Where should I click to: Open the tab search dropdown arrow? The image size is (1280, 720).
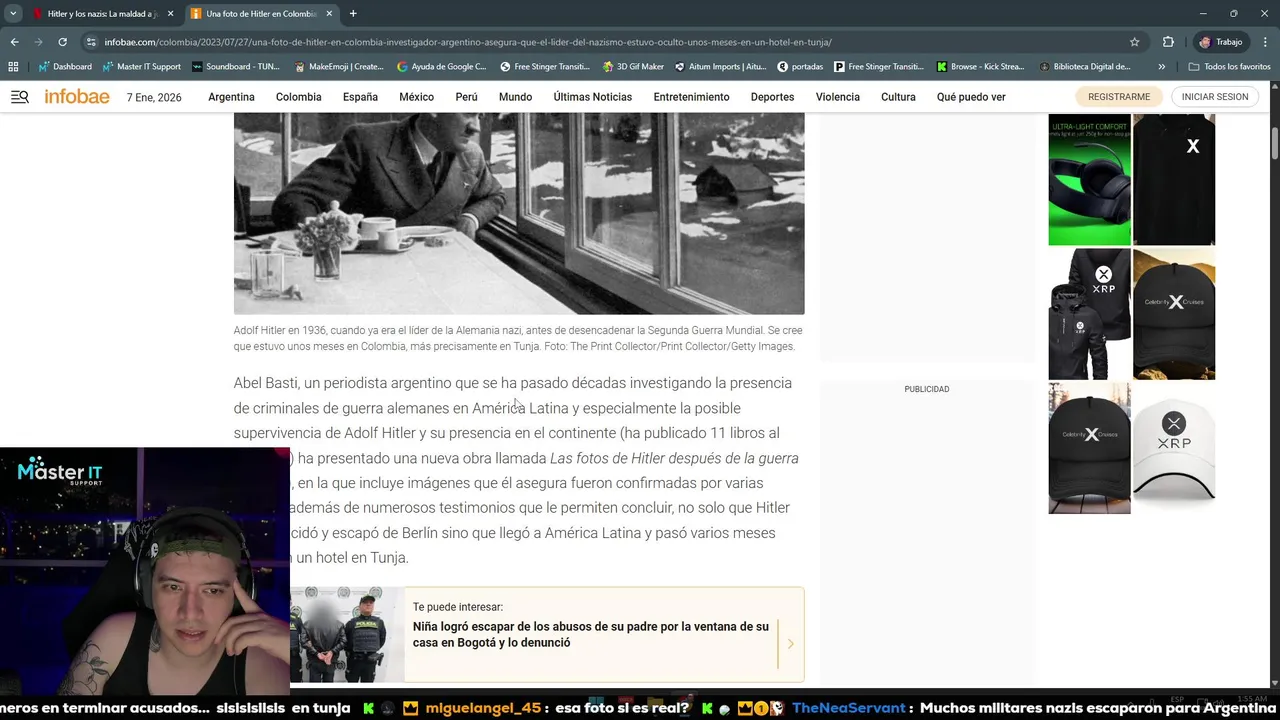13,14
